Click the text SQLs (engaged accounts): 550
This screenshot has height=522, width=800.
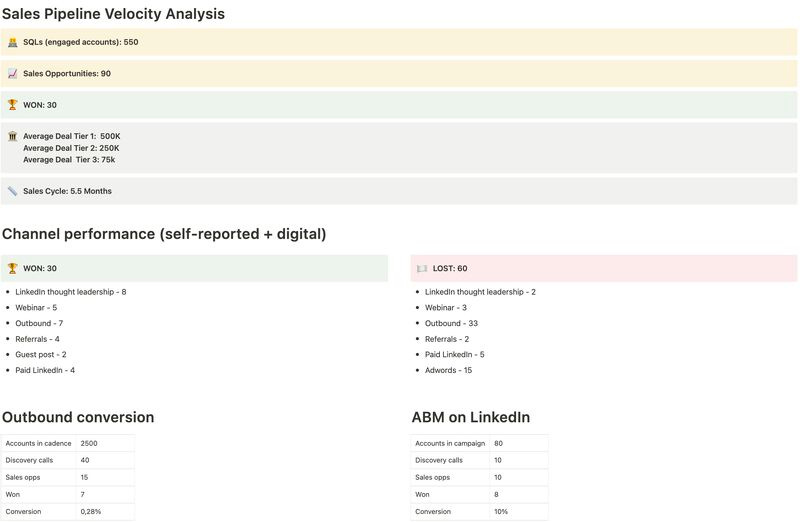coord(81,42)
